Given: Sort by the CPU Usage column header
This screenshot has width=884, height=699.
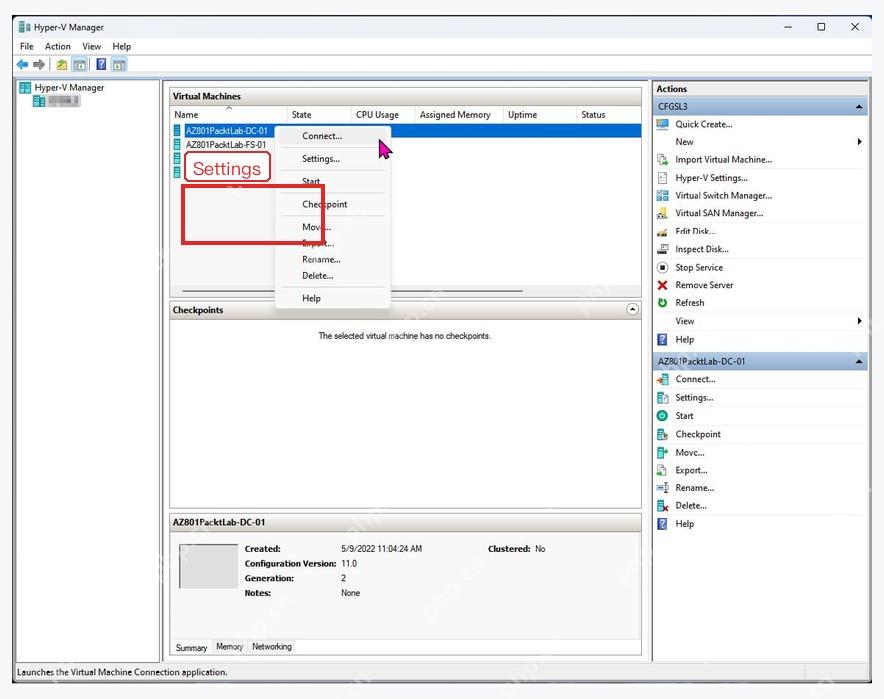Looking at the screenshot, I should click(x=382, y=115).
